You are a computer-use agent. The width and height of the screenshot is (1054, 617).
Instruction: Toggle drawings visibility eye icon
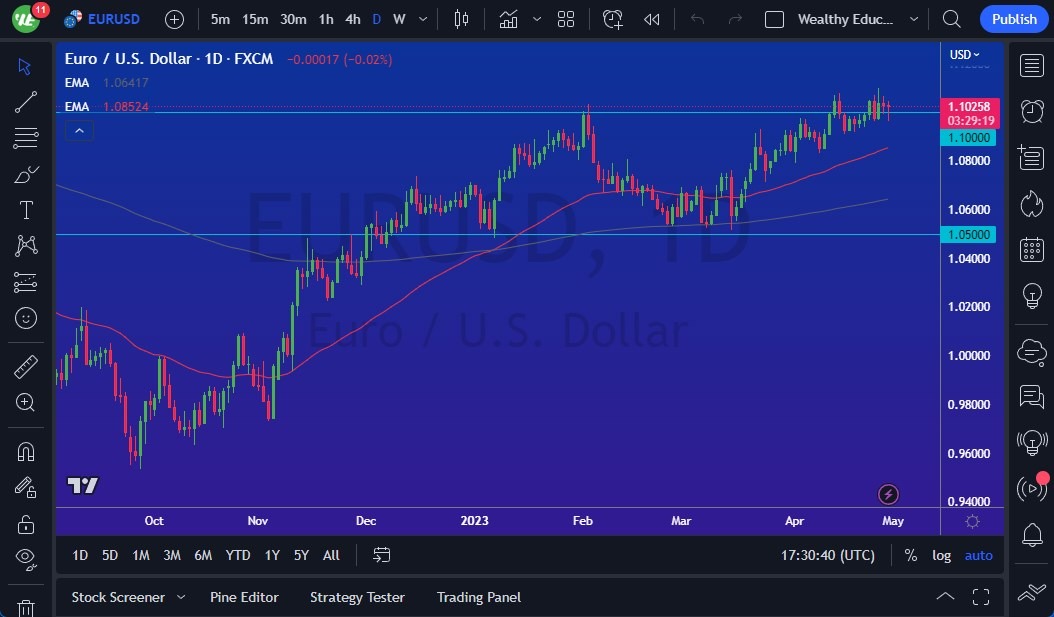click(26, 559)
